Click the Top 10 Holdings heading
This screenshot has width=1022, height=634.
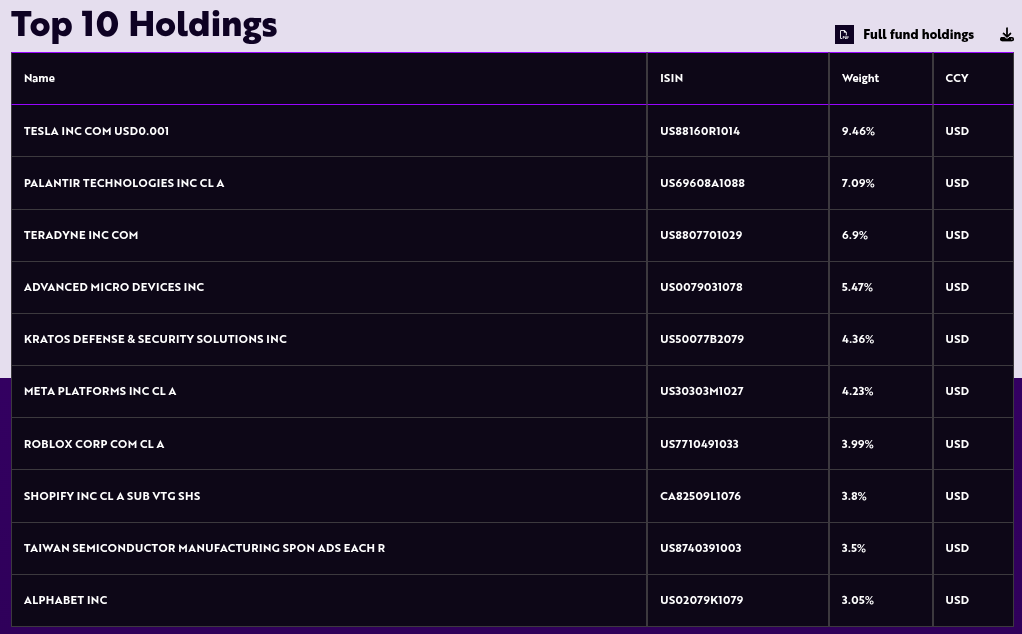click(x=144, y=25)
